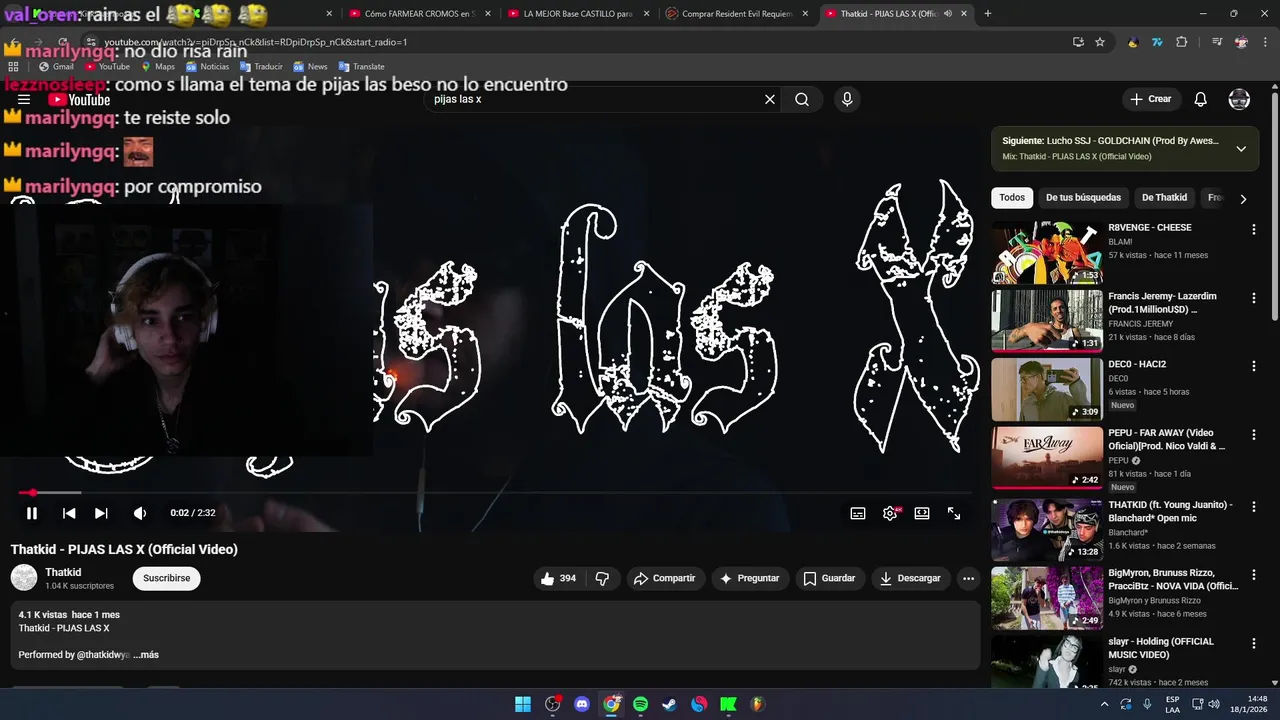Open the Gmail bookmark
This screenshot has height=720, width=1280.
tap(56, 67)
